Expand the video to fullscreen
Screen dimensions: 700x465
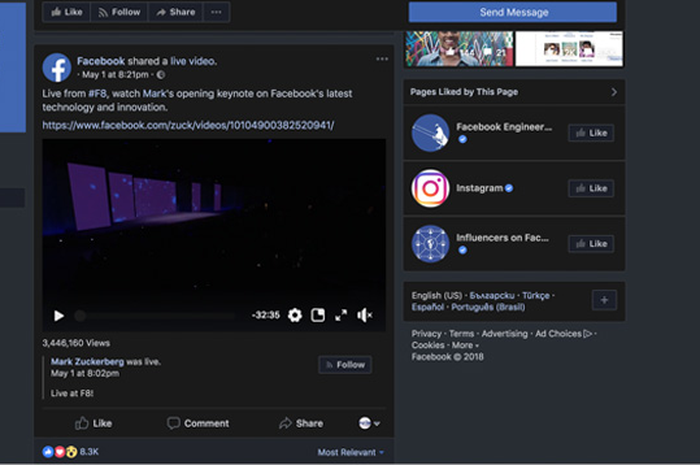pos(341,316)
